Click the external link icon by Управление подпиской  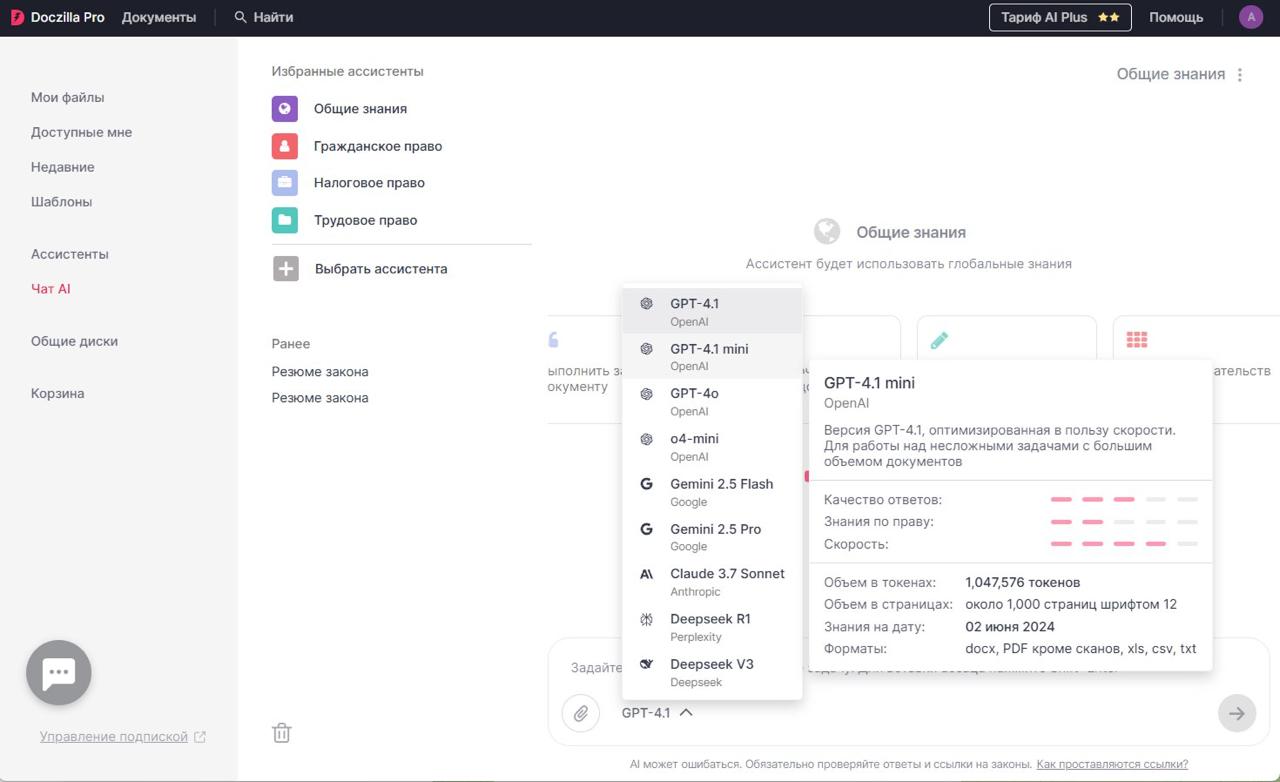coord(200,737)
